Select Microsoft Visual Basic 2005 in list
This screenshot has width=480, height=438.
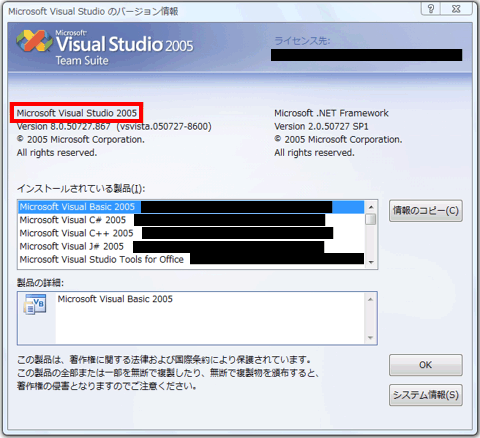pos(191,207)
